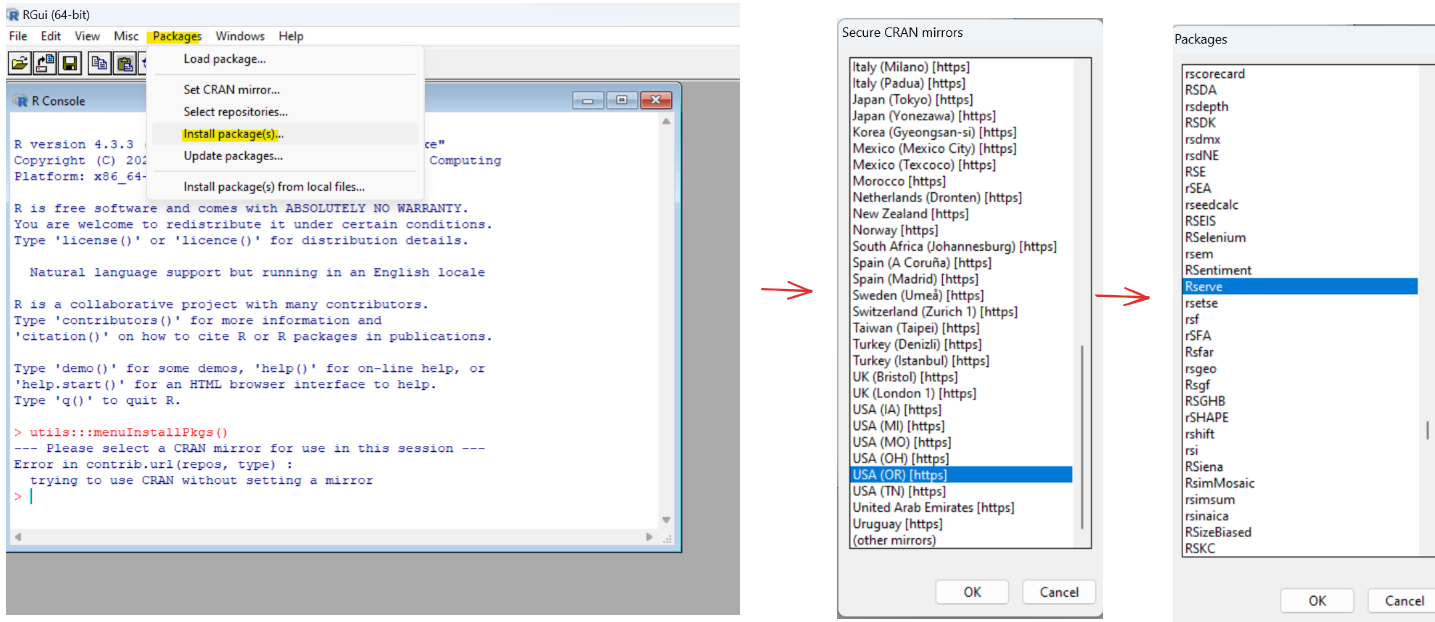Viewport: 1435px width, 622px height.
Task: Select USA (OH) [https] mirror
Action: click(x=961, y=458)
